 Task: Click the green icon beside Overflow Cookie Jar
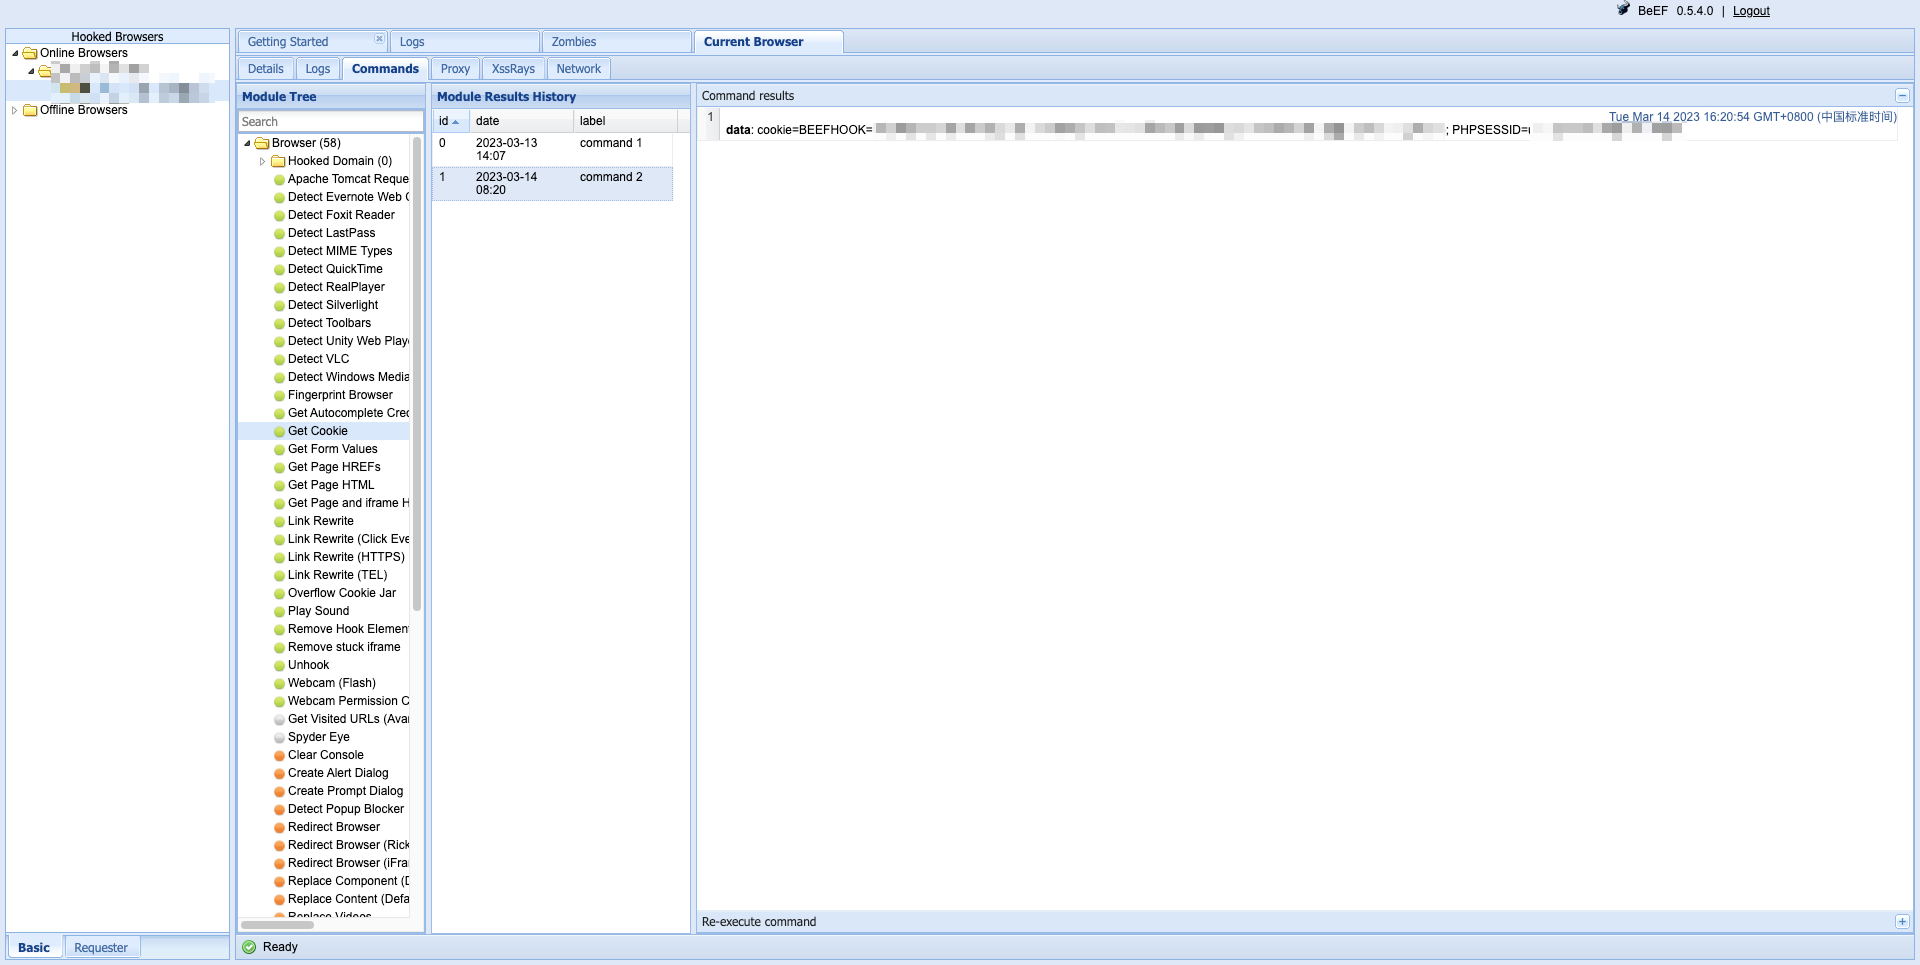(x=280, y=594)
